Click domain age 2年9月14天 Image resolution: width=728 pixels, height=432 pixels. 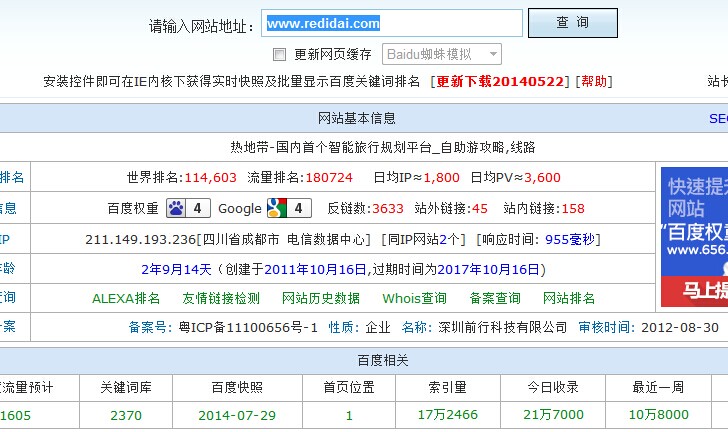176,269
